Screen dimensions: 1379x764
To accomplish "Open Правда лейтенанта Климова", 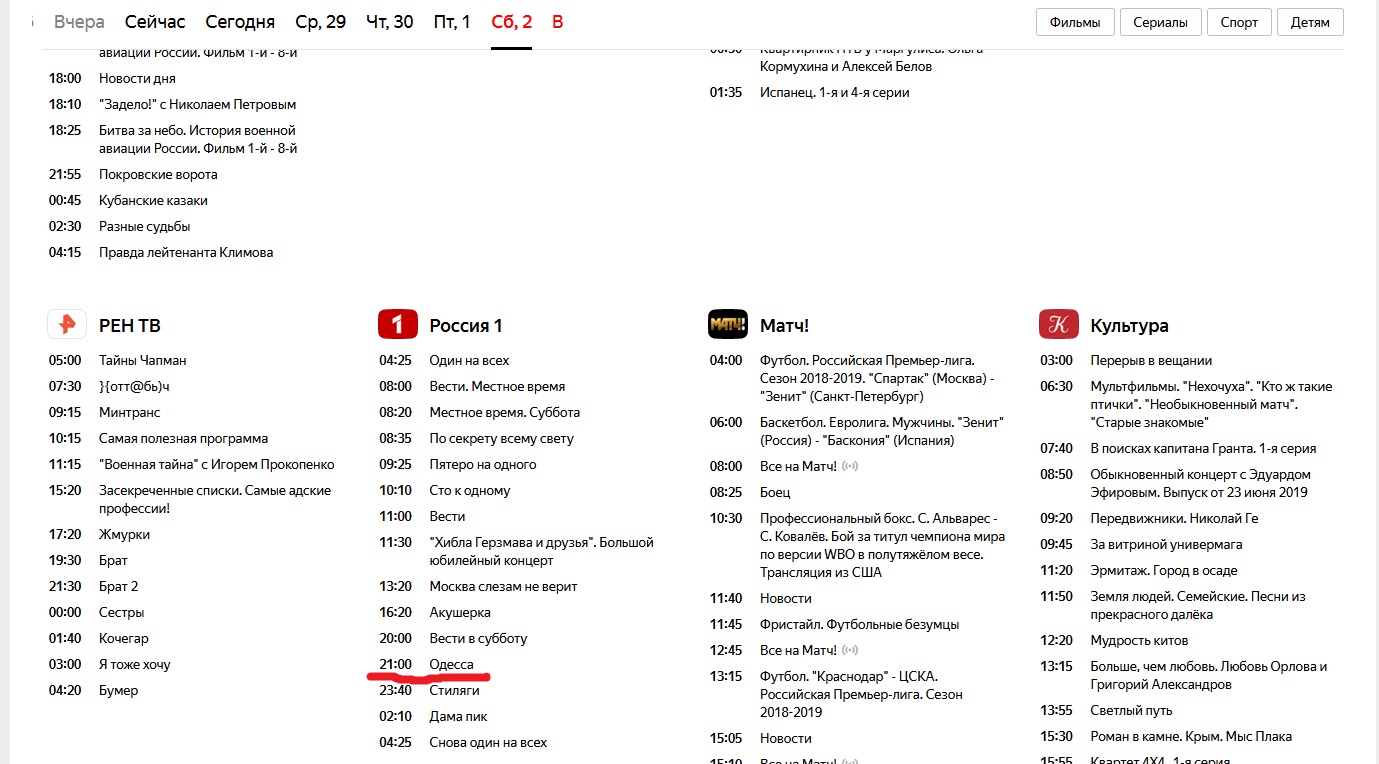I will point(186,252).
